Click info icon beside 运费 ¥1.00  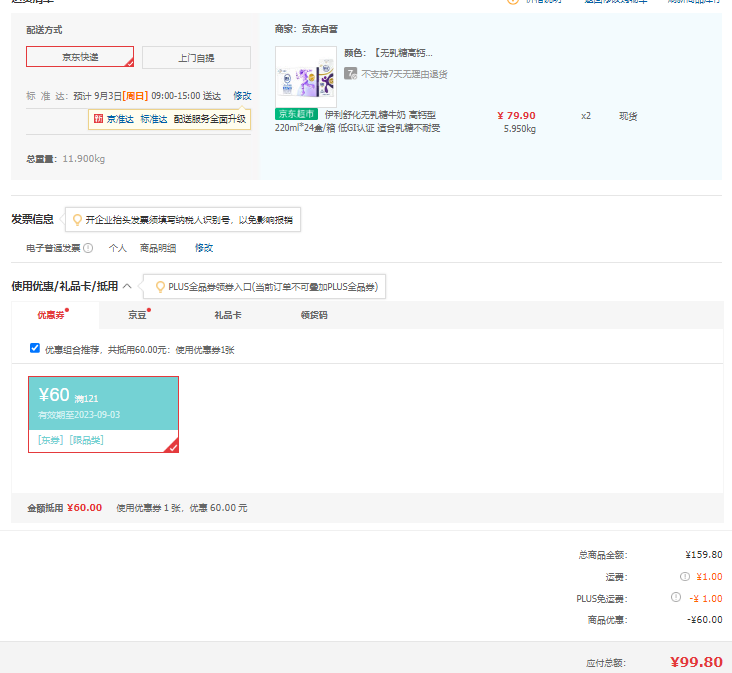(685, 576)
